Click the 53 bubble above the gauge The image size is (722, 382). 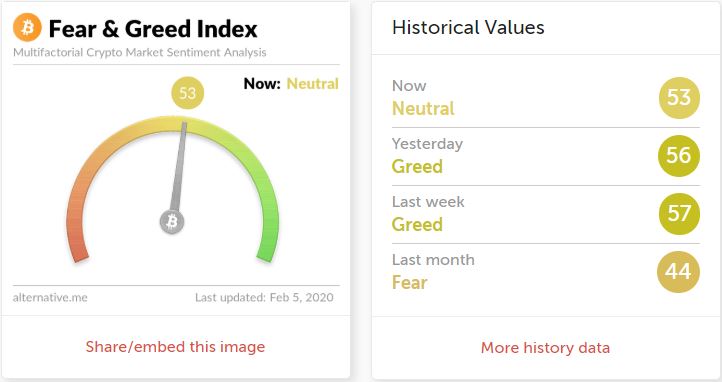187,93
